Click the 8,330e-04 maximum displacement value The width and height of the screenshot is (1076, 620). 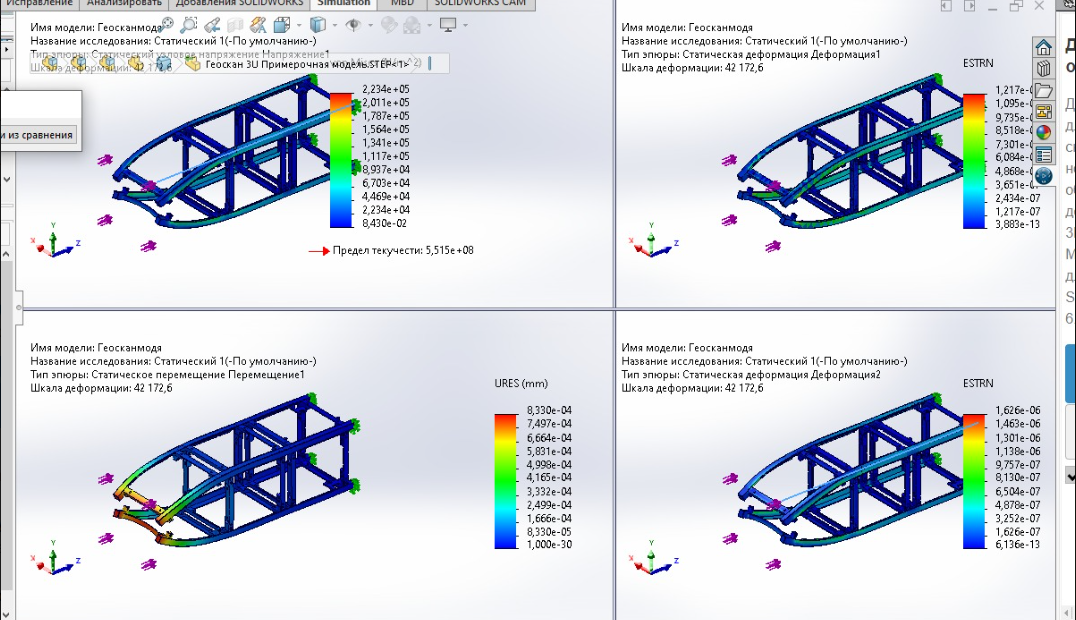[x=549, y=411]
